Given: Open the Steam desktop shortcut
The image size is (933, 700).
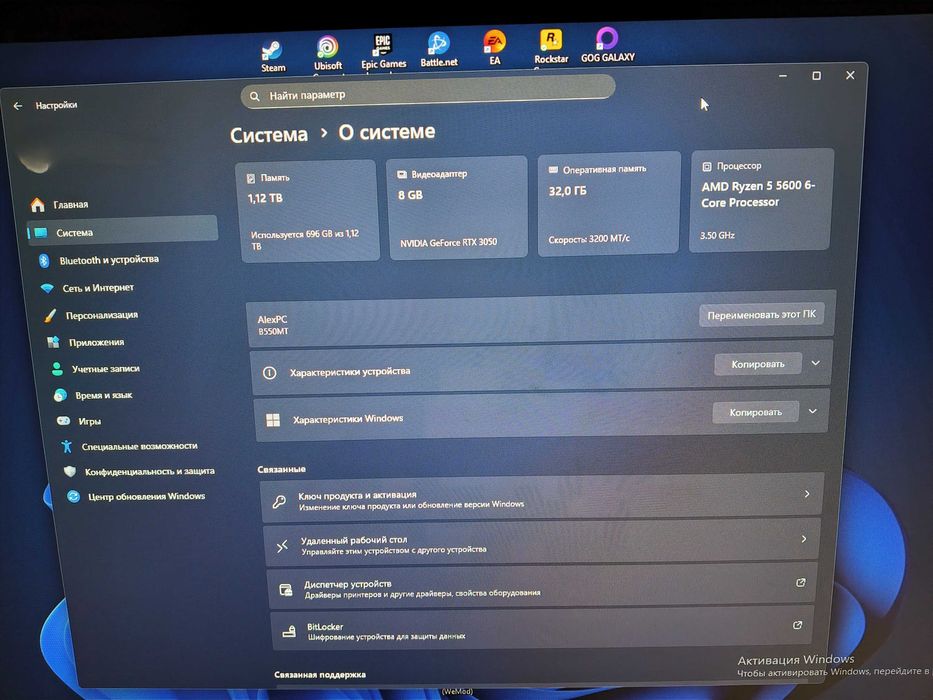Looking at the screenshot, I should pos(273,56).
